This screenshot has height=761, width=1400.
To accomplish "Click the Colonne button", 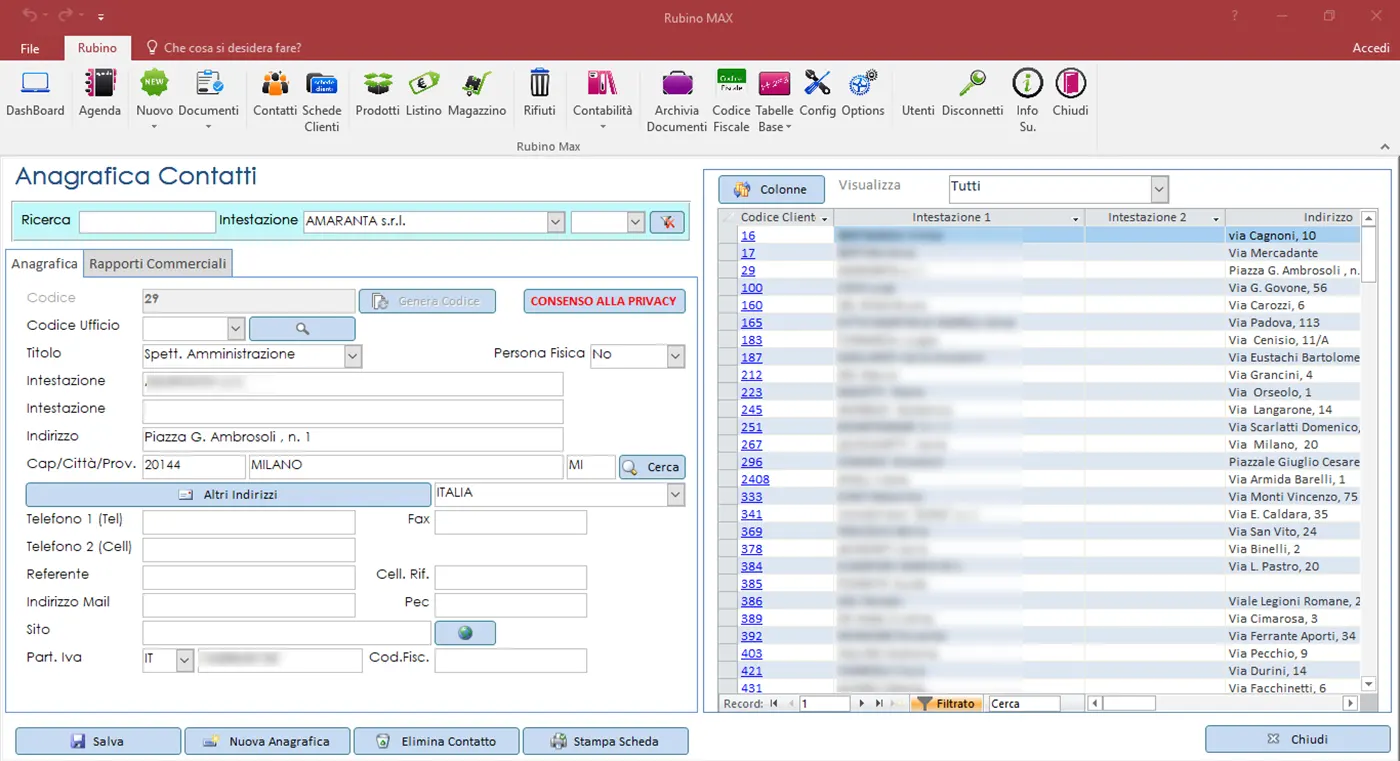I will [771, 189].
